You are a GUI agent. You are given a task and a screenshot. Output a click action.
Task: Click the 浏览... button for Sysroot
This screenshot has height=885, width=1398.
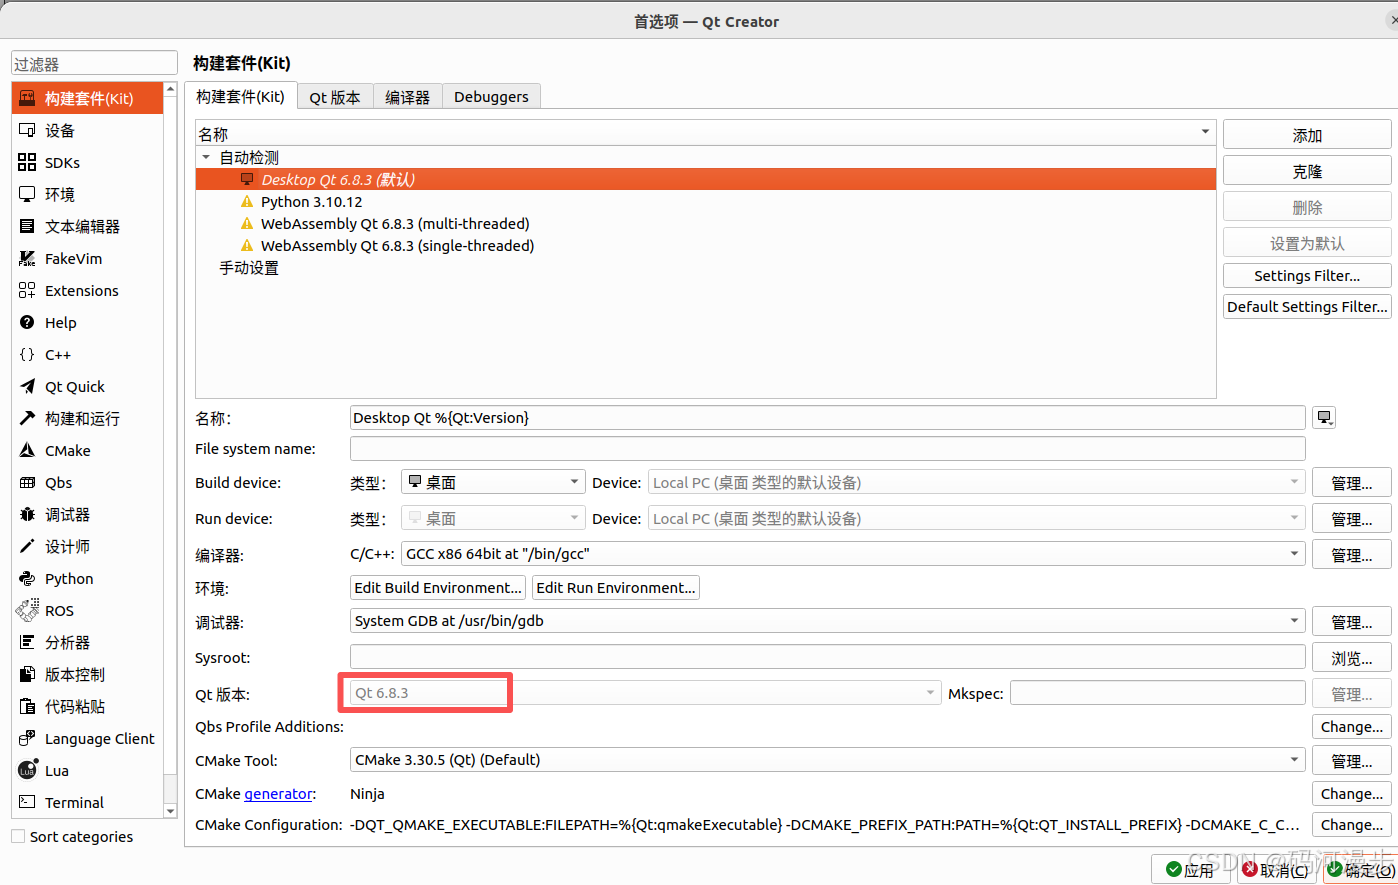[1351, 658]
